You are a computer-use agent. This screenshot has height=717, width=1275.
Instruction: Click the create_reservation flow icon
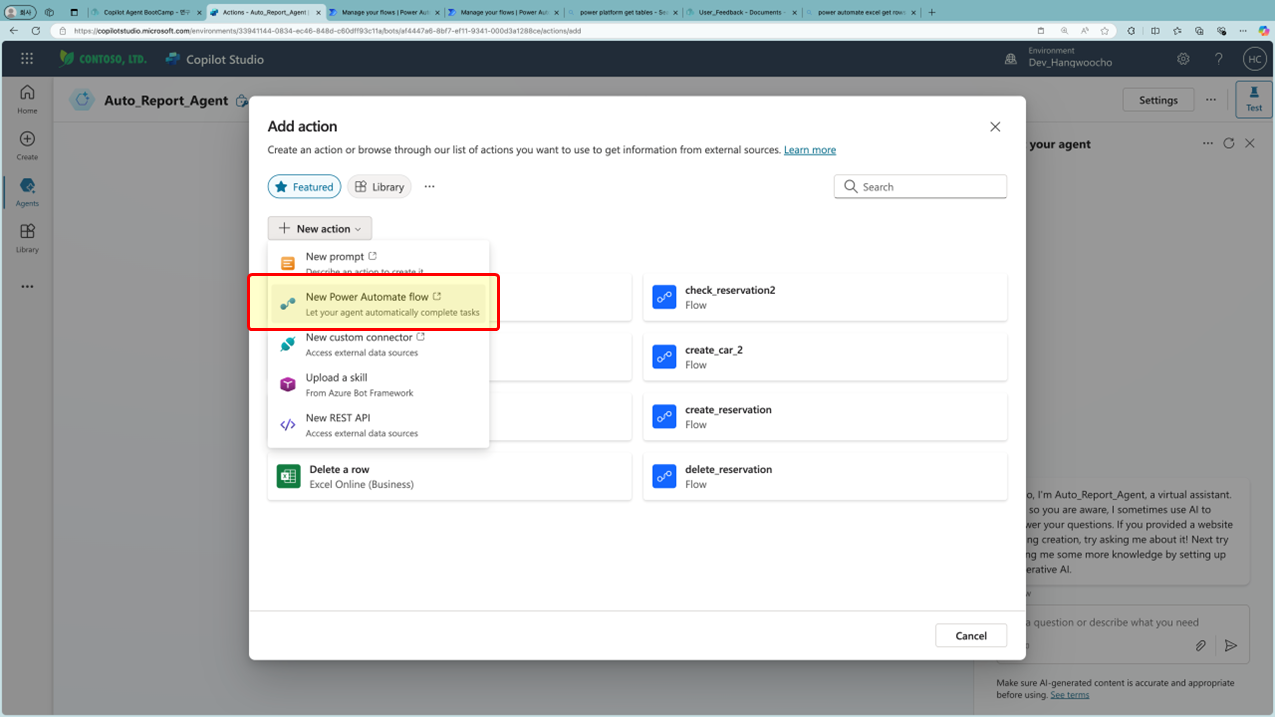pyautogui.click(x=664, y=416)
